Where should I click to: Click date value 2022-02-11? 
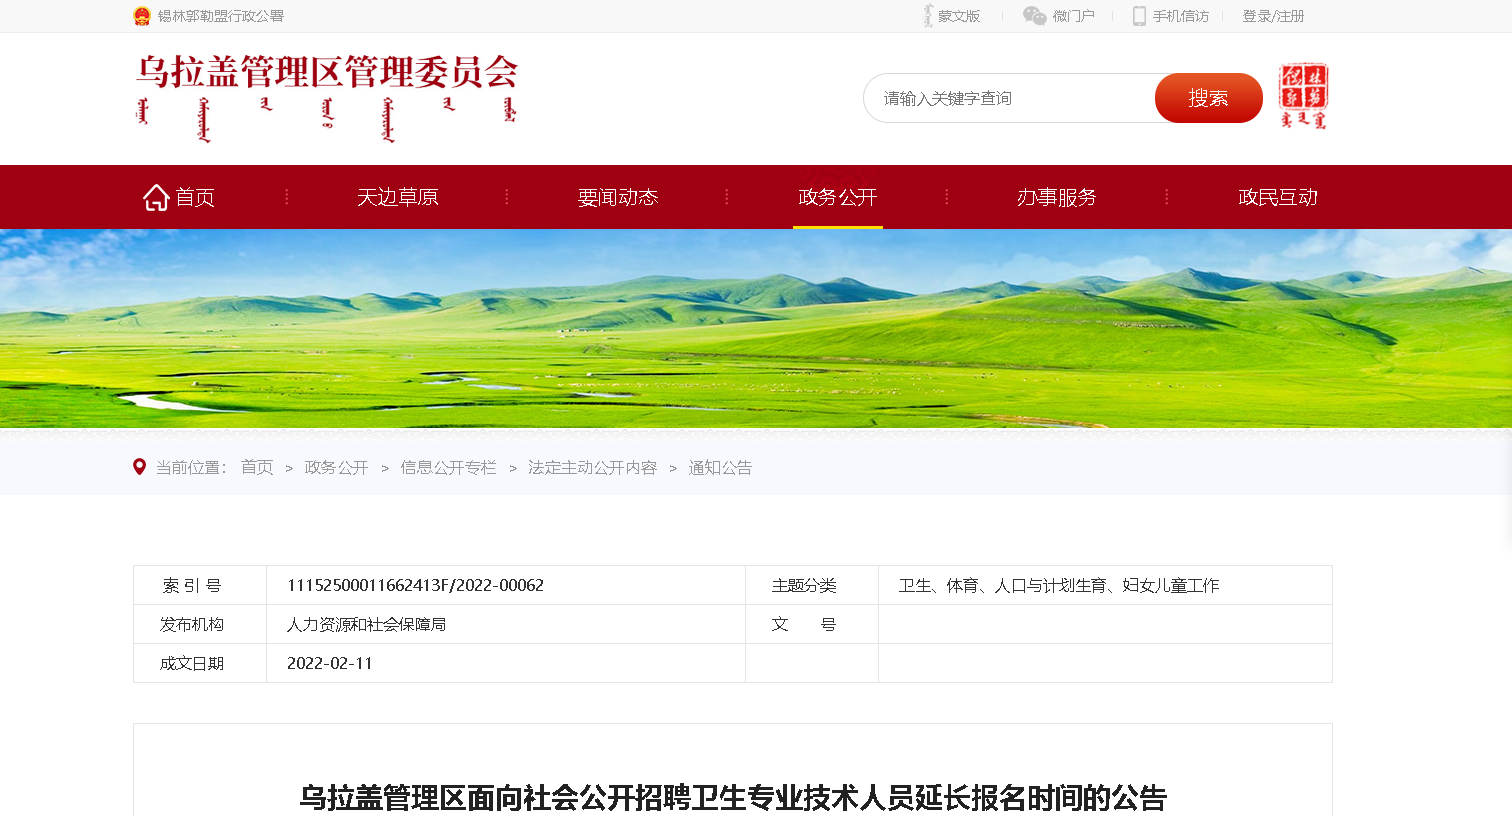(x=329, y=663)
